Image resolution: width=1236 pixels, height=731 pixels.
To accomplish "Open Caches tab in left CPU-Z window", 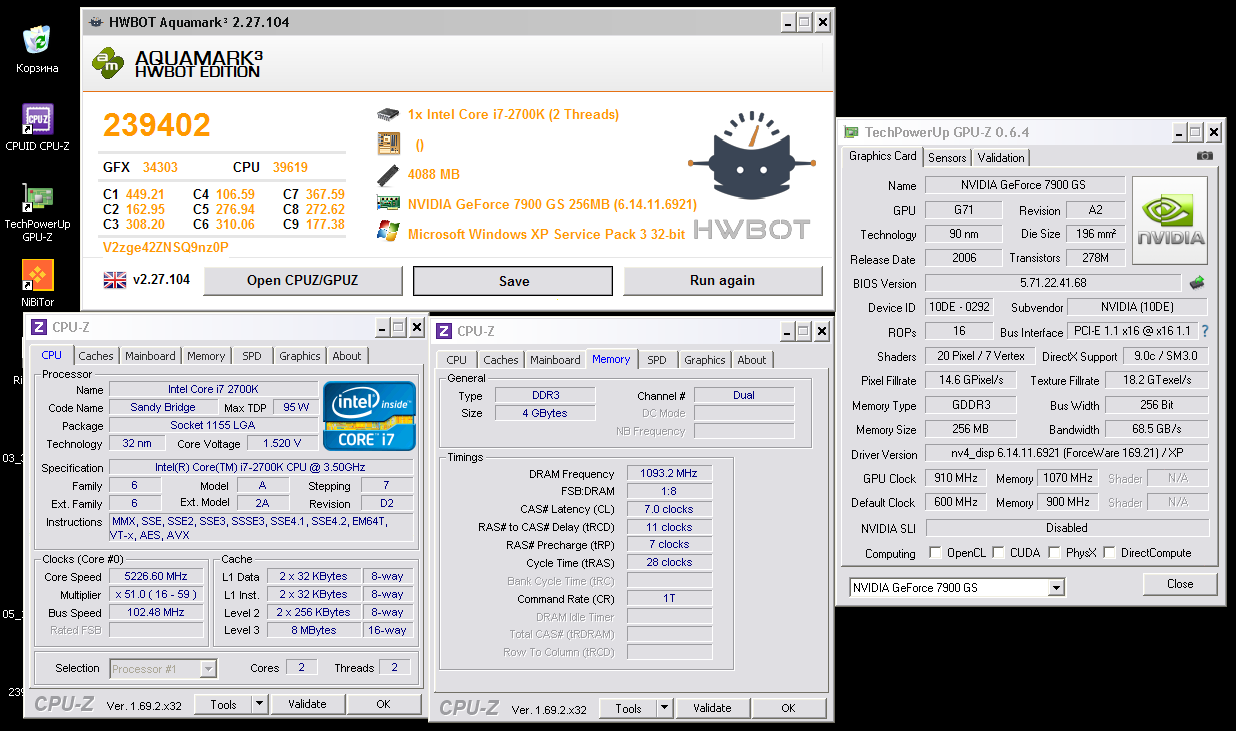I will click(x=96, y=356).
